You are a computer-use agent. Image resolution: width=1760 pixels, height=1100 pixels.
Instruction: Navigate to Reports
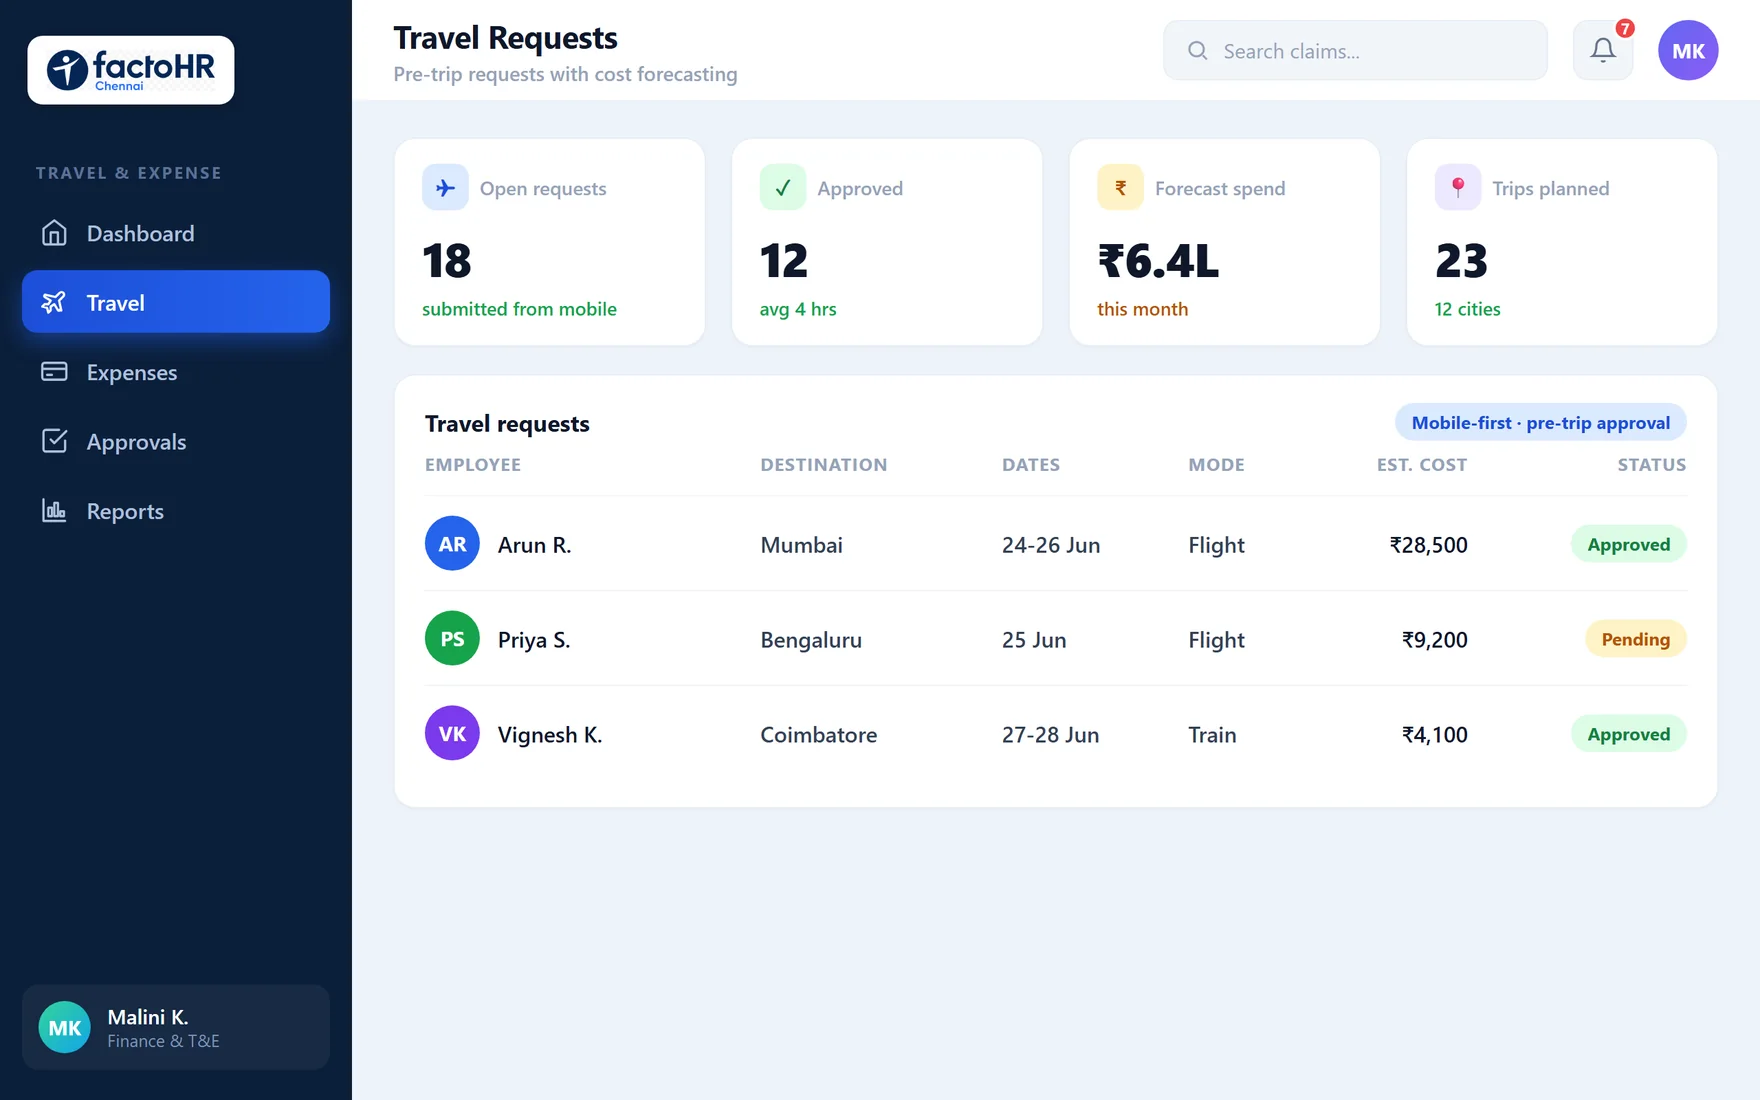coord(176,511)
